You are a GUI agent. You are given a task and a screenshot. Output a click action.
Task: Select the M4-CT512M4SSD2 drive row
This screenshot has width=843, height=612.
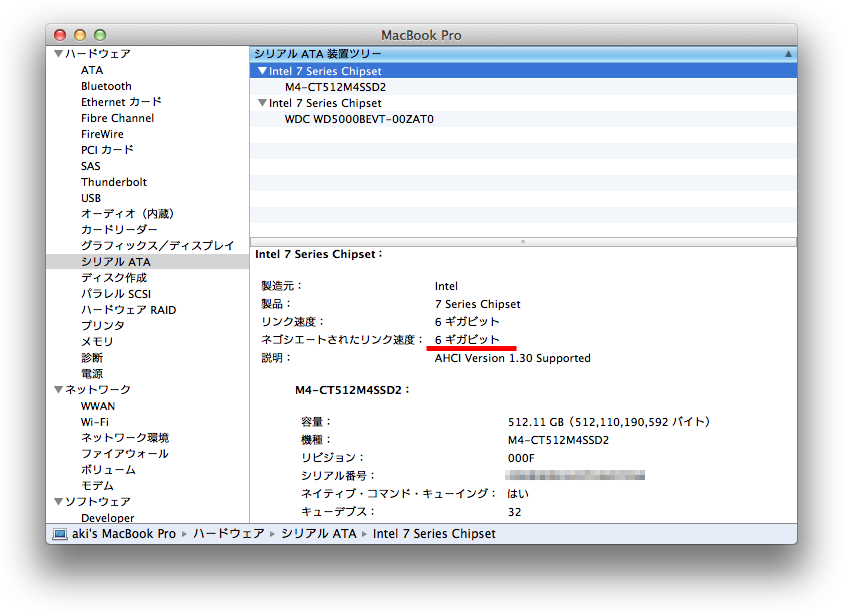click(523, 87)
